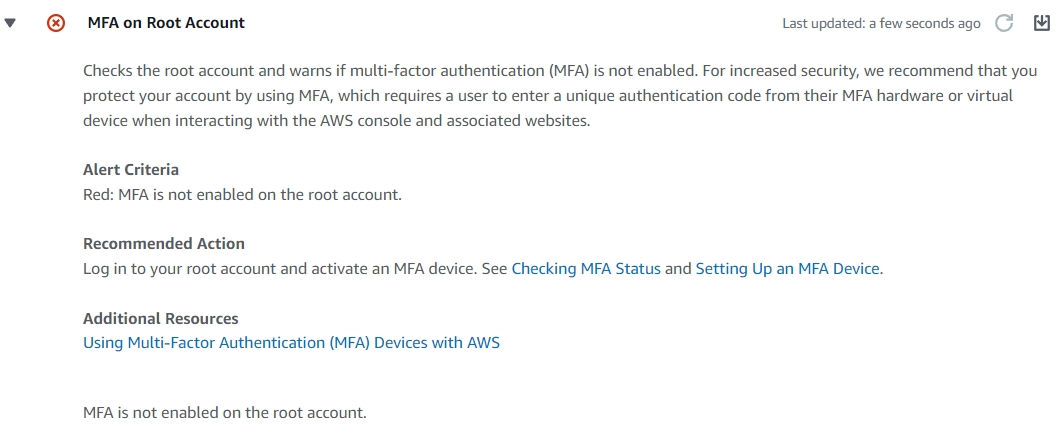Collapse the MFA on Root Account check
The height and width of the screenshot is (447, 1062).
coord(9,23)
